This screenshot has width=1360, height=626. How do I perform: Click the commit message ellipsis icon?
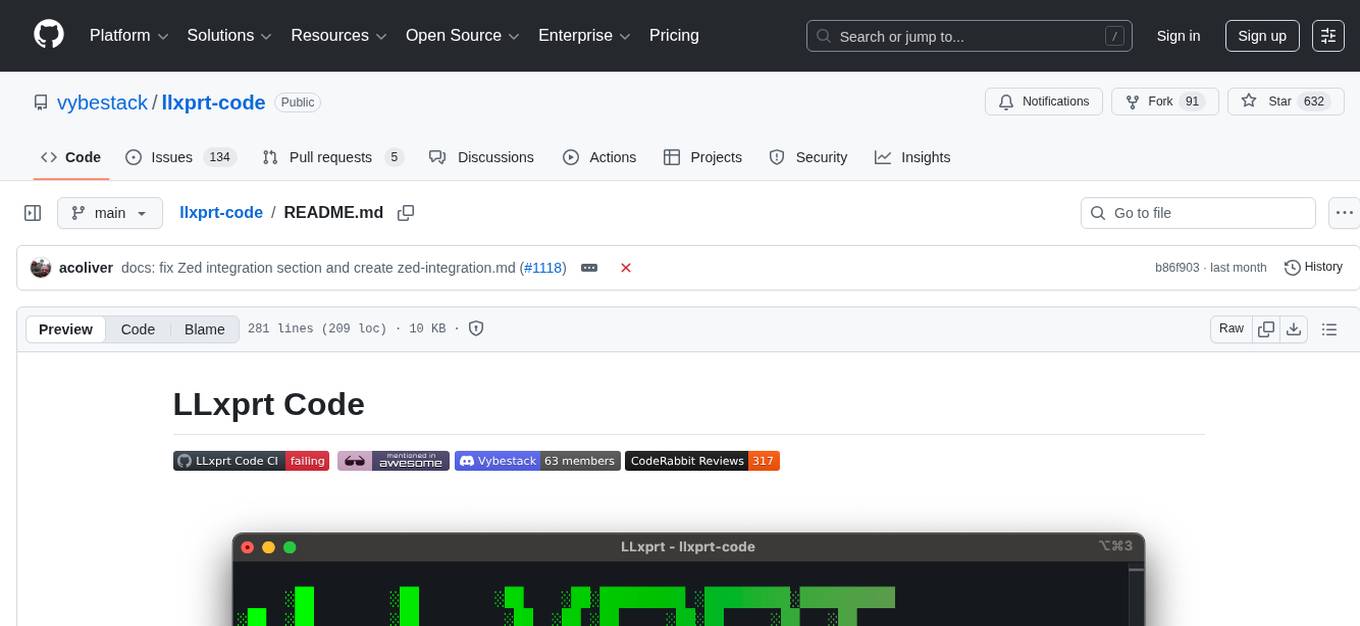click(589, 267)
